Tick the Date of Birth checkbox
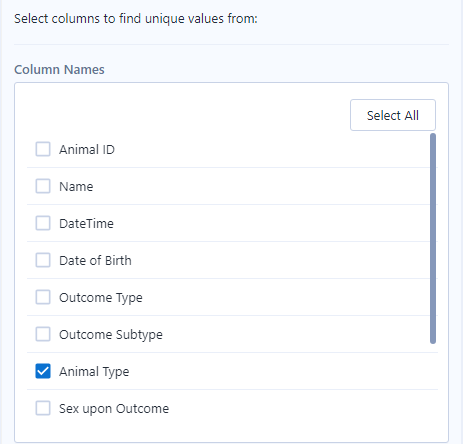This screenshot has width=463, height=444. click(43, 260)
